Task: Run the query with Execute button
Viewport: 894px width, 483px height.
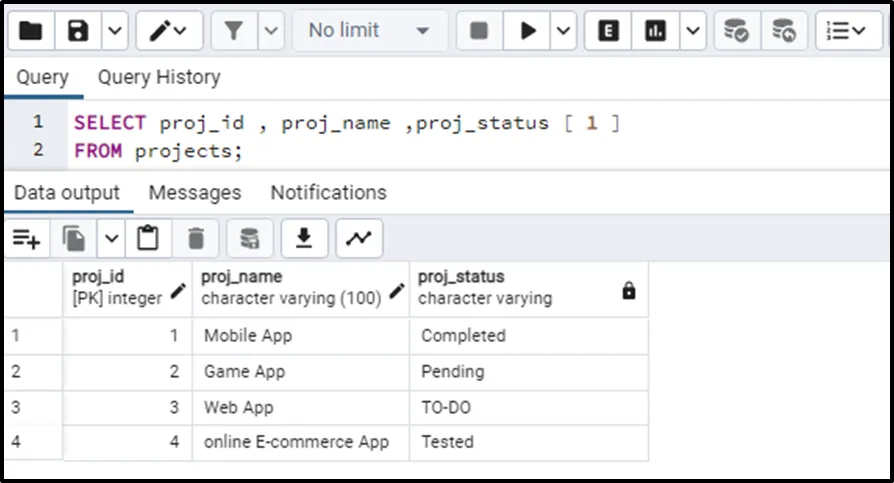Action: (527, 31)
